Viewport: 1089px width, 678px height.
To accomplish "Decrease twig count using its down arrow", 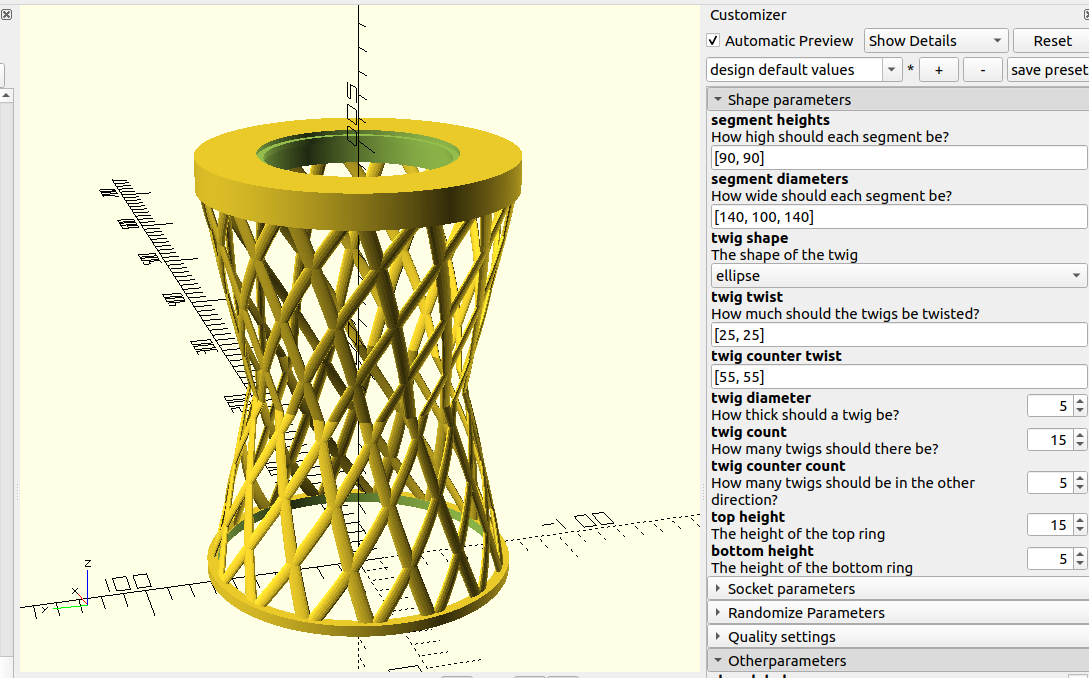I will click(x=1079, y=444).
